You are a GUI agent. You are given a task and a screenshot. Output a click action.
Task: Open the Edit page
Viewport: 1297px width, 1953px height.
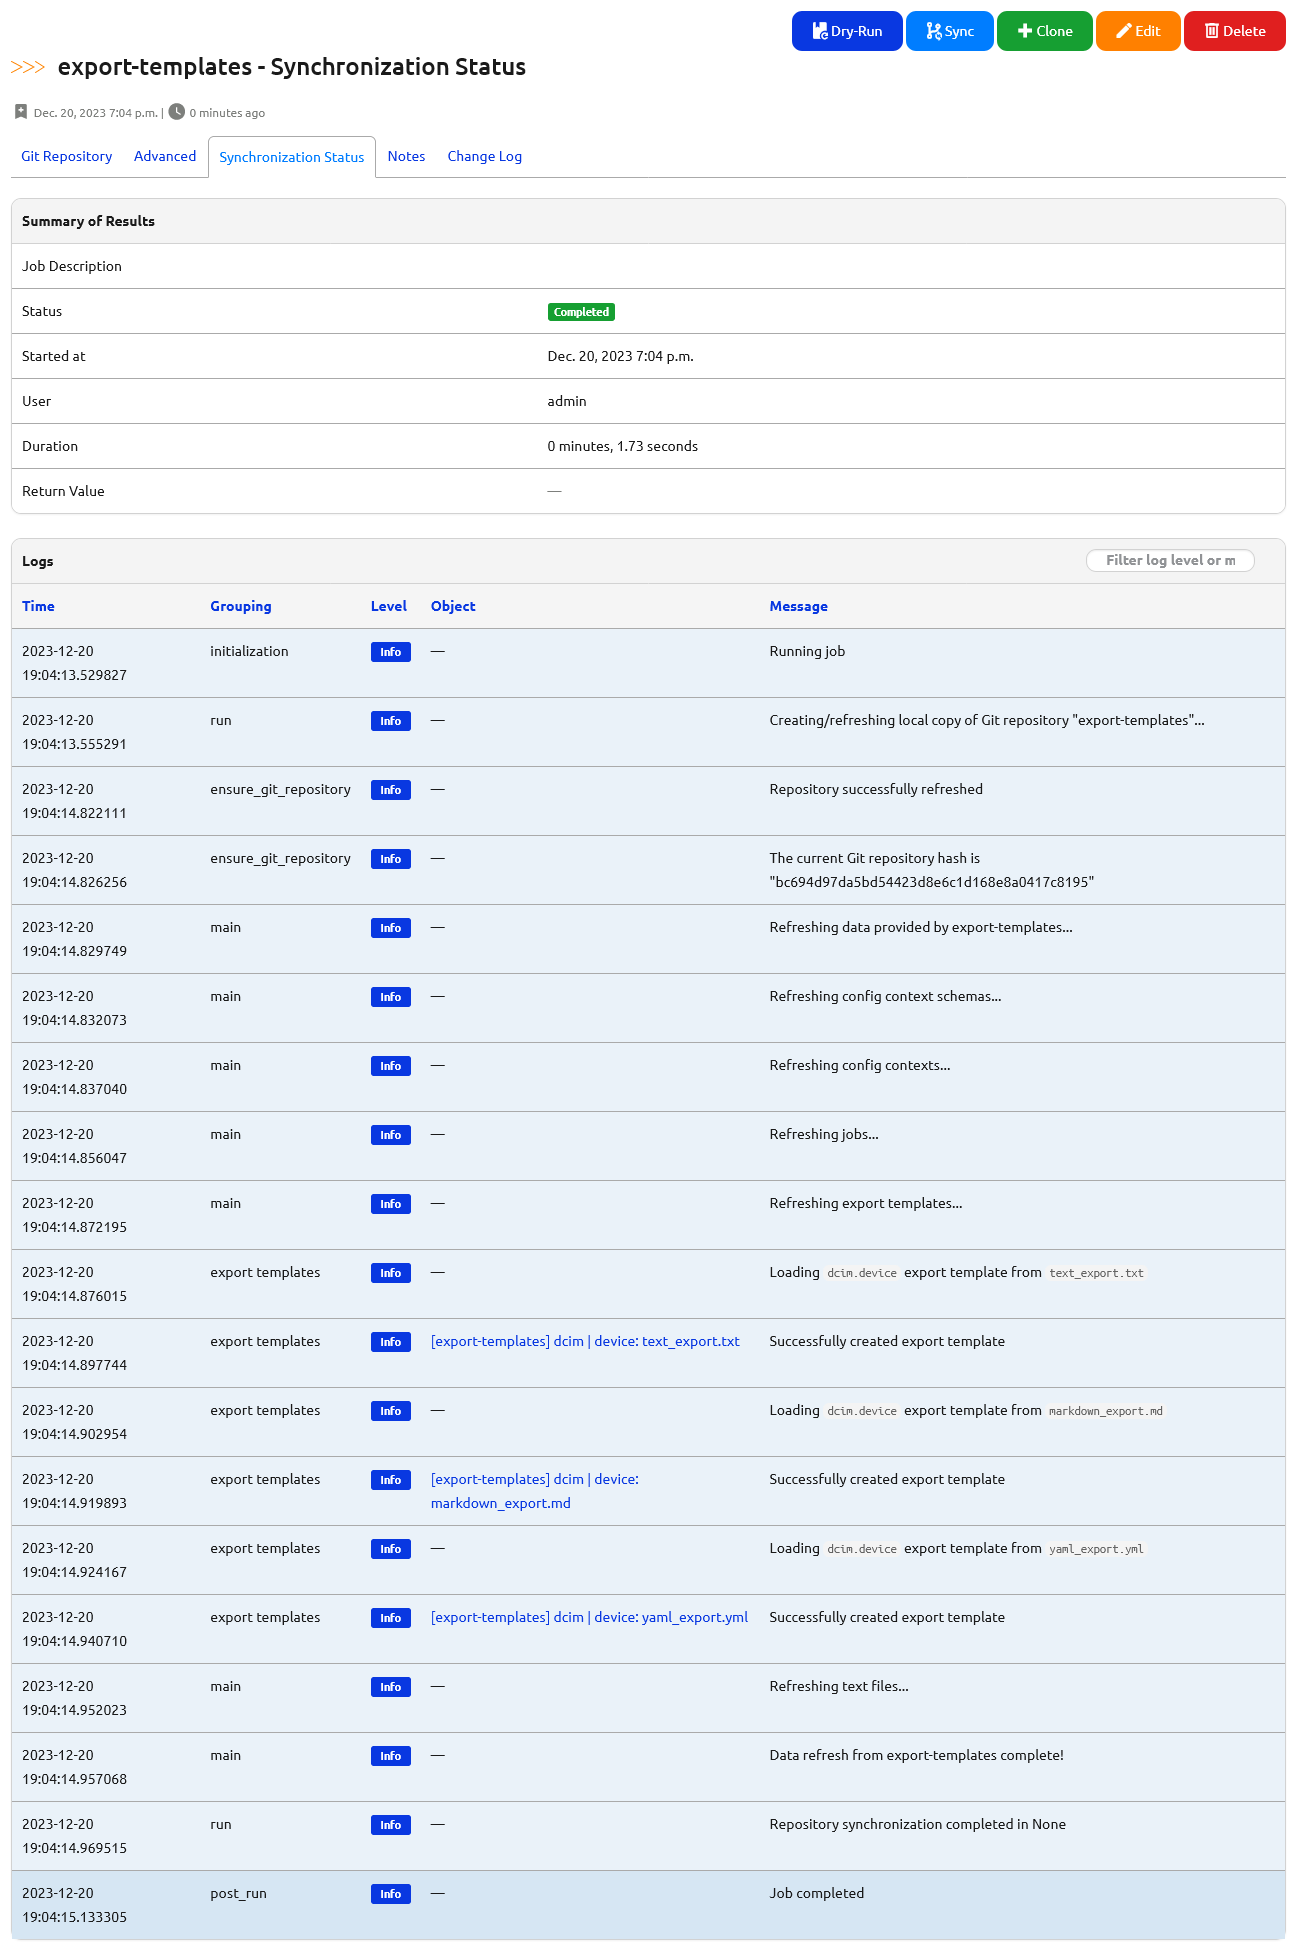point(1138,31)
